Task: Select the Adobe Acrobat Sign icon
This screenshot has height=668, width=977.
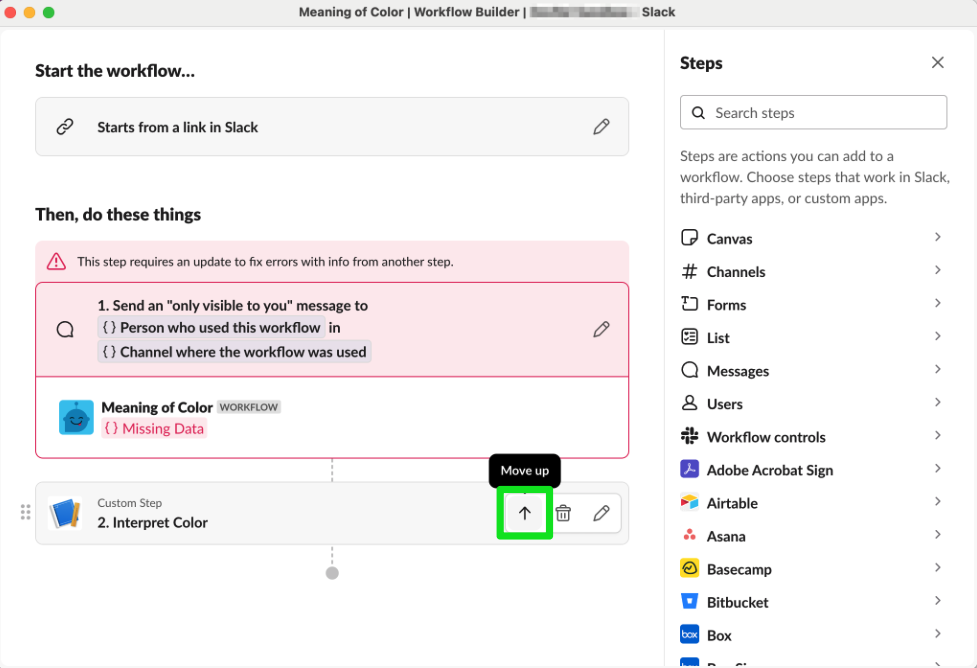Action: pyautogui.click(x=689, y=469)
